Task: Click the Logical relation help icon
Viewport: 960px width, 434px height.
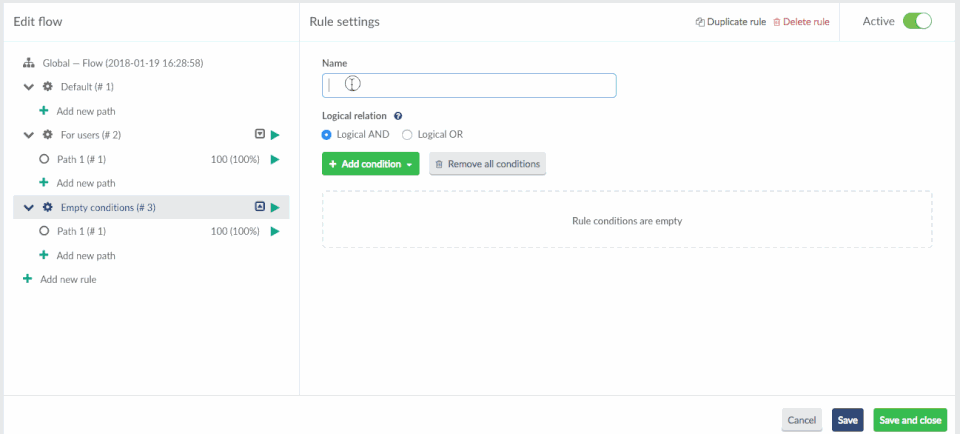Action: click(x=398, y=116)
